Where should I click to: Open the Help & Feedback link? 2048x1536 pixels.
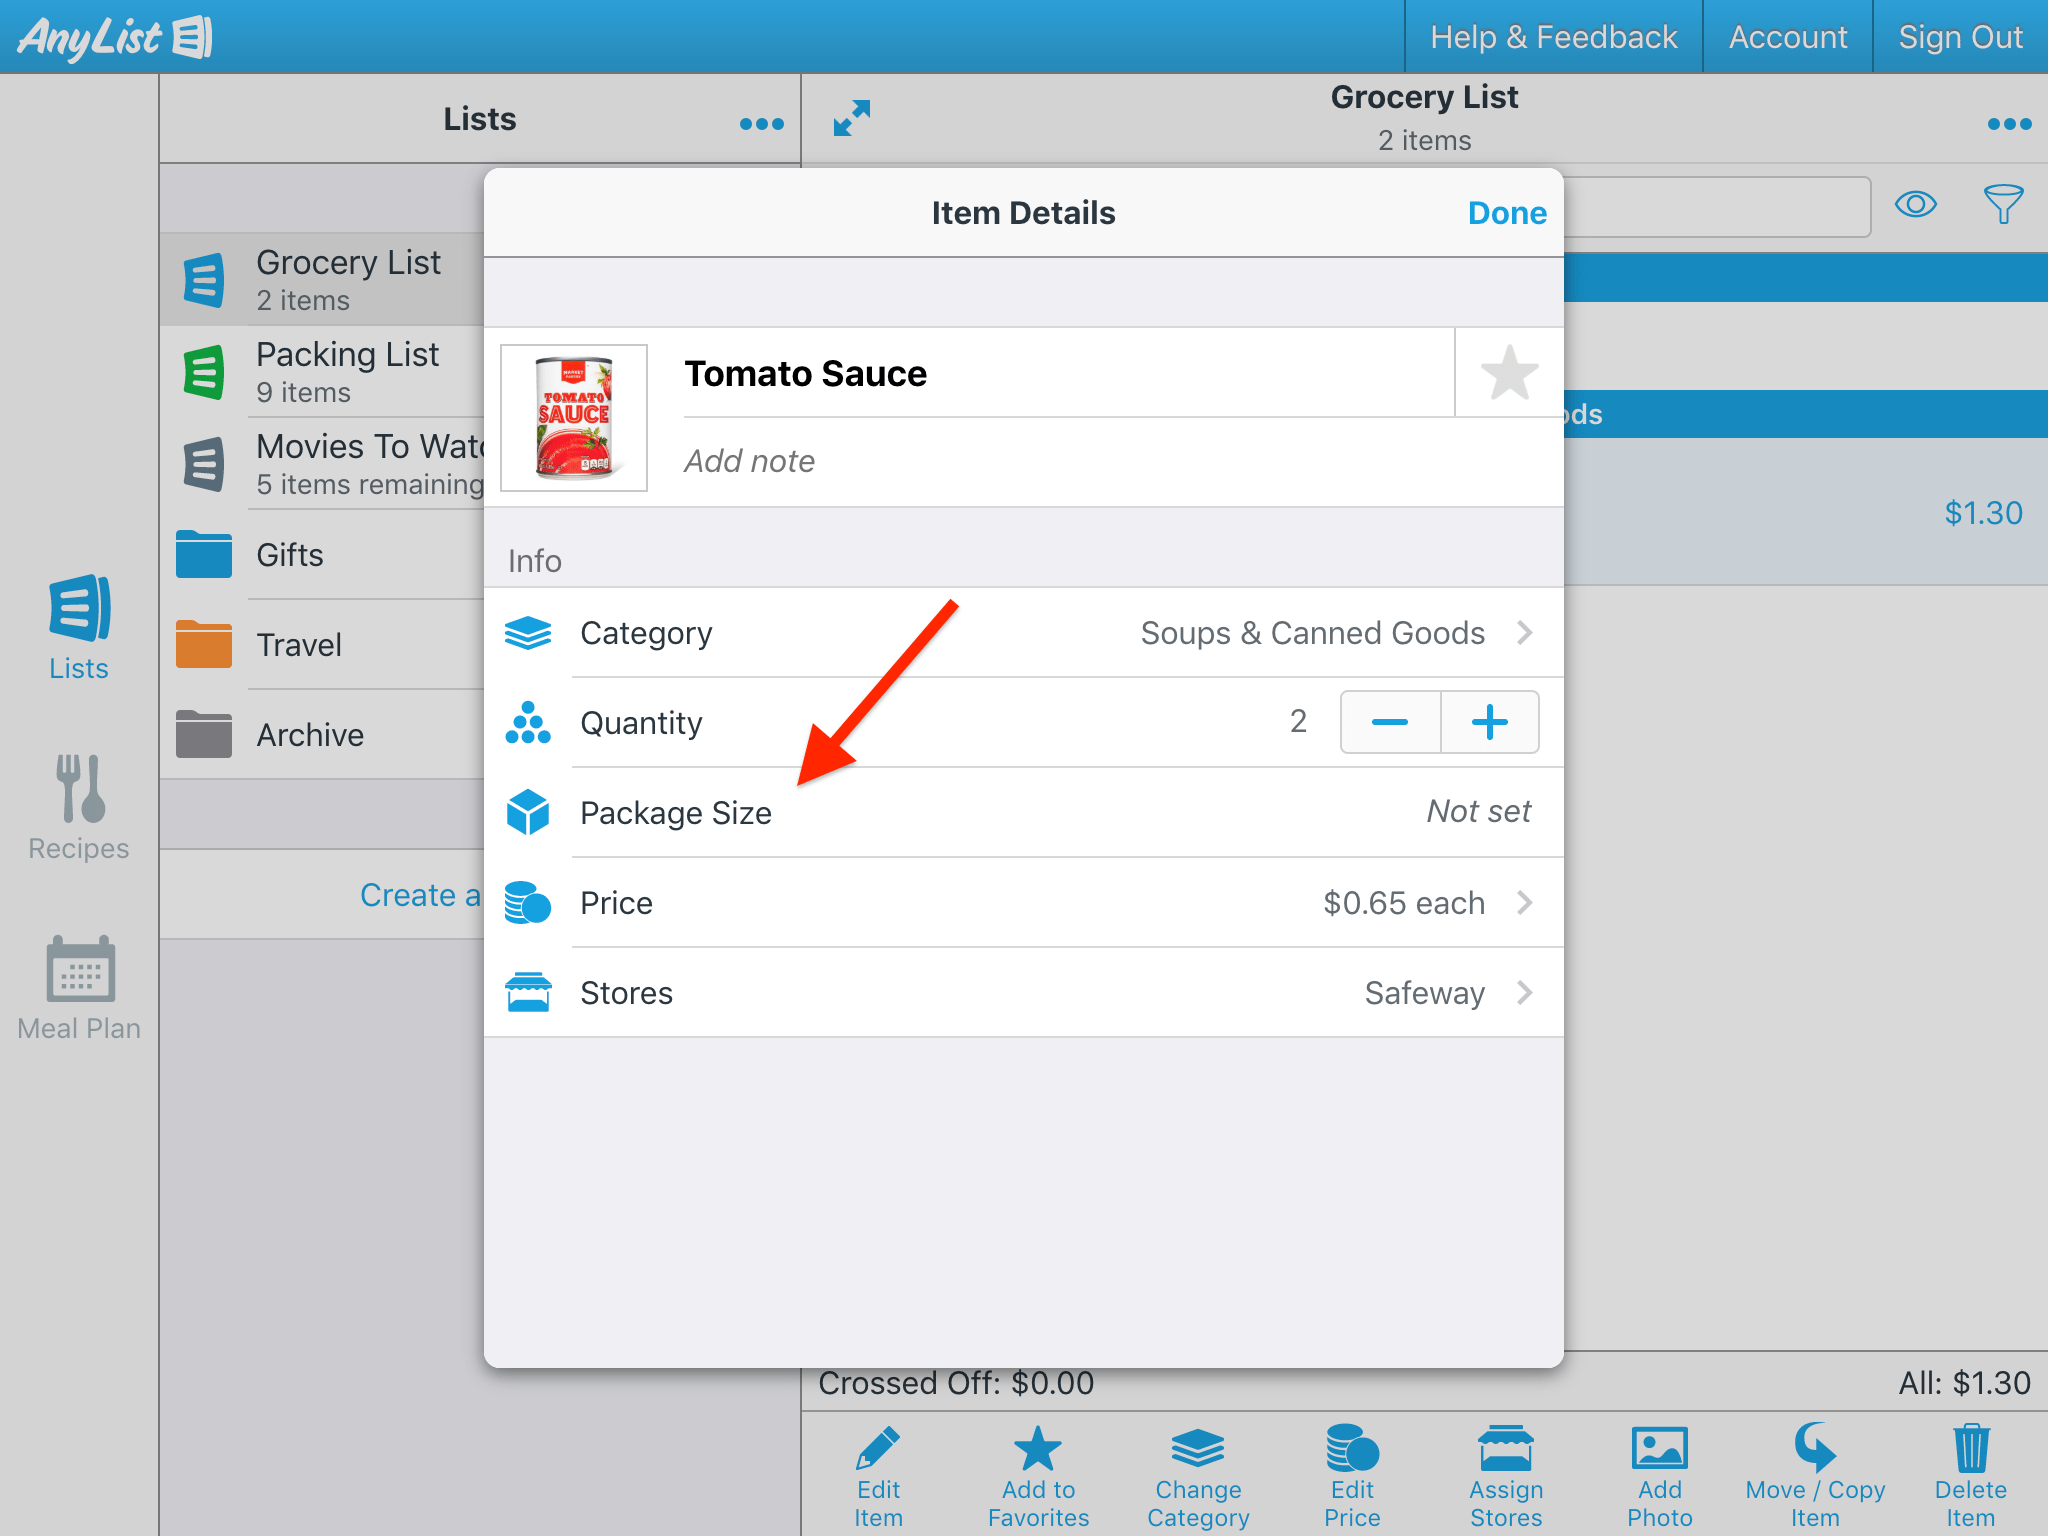pos(1553,37)
